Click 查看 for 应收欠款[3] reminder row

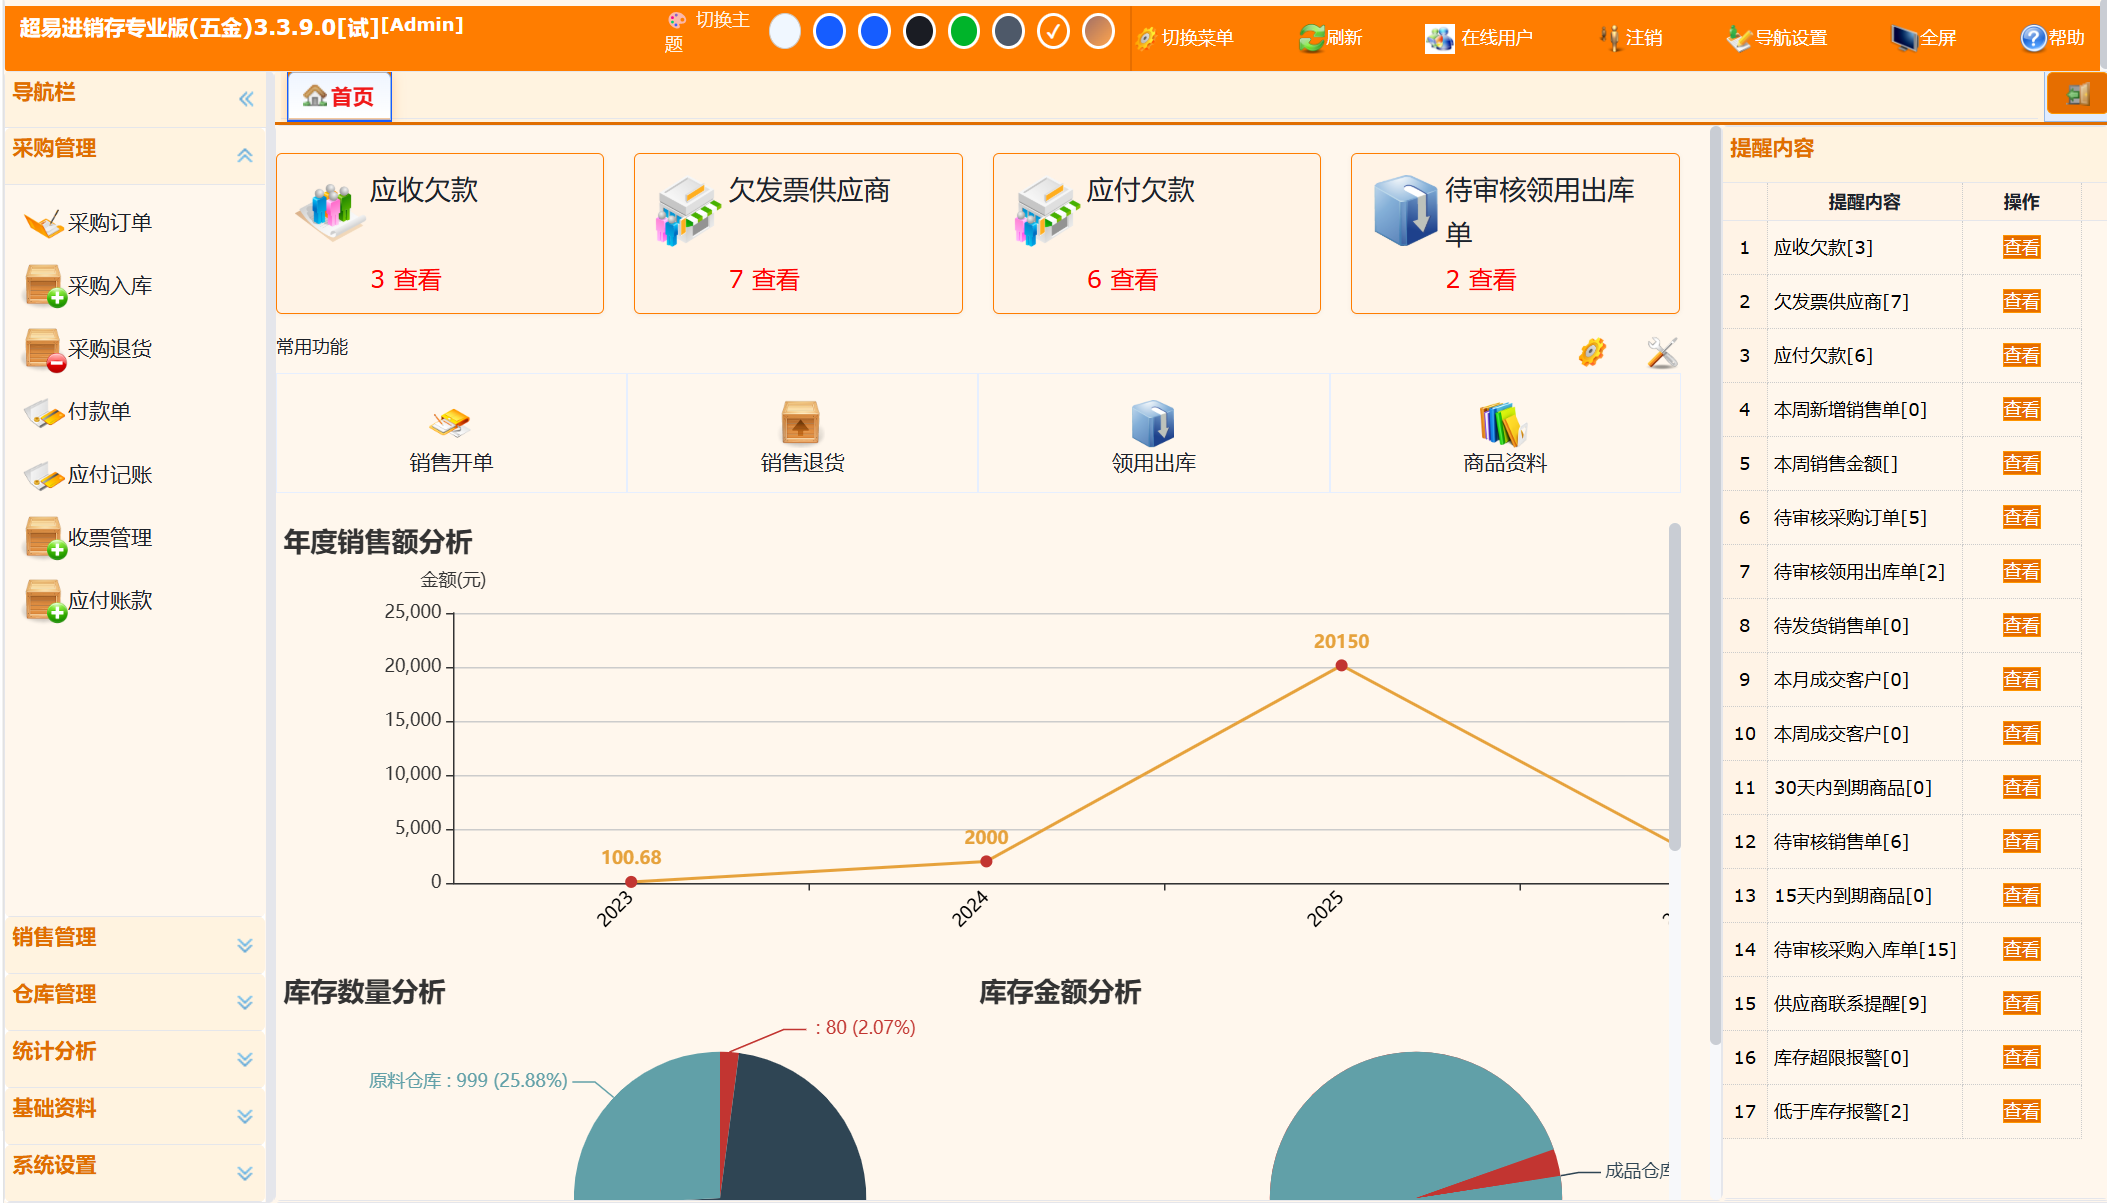click(x=2021, y=247)
